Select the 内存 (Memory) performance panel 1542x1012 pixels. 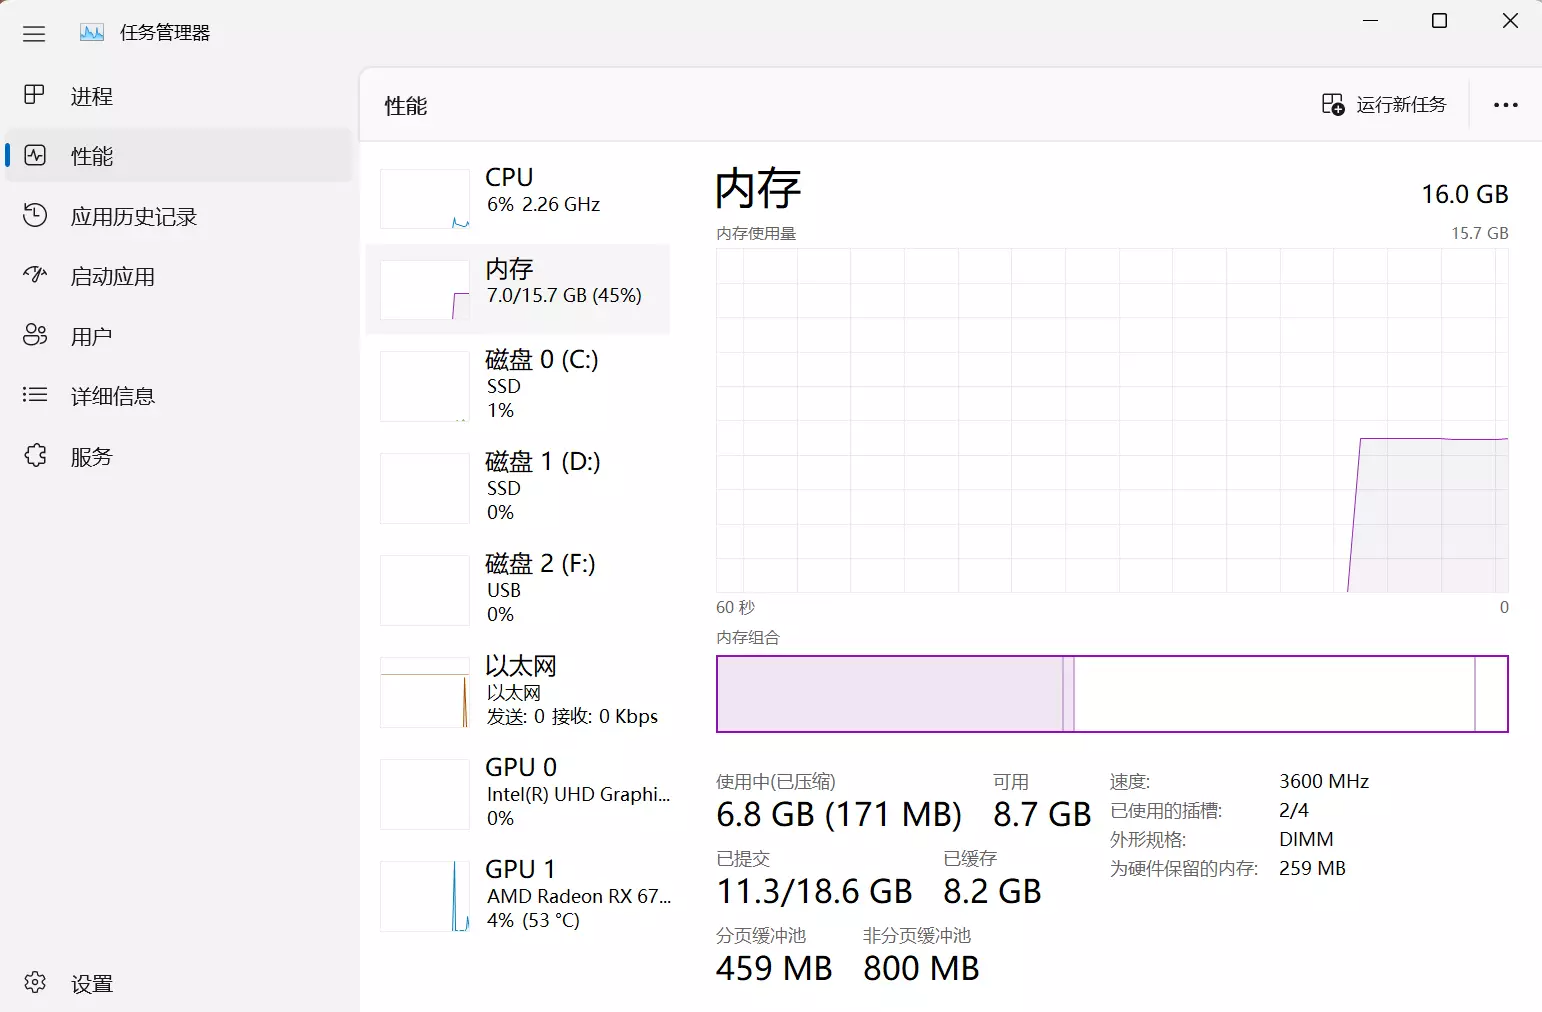519,288
